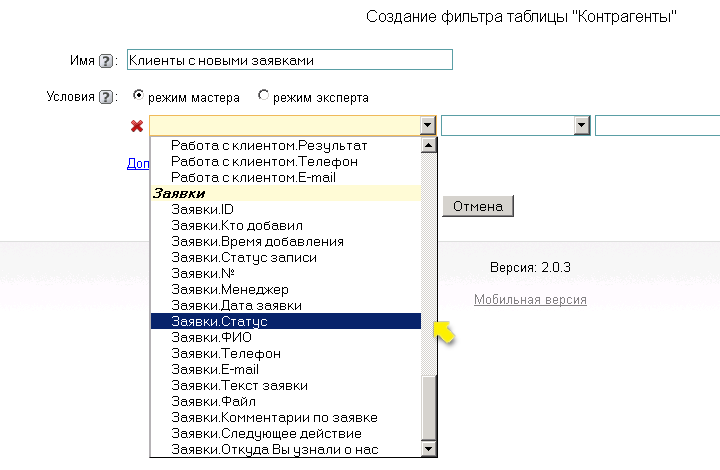Click the help icon next to Имя
The image size is (720, 470).
click(x=106, y=61)
